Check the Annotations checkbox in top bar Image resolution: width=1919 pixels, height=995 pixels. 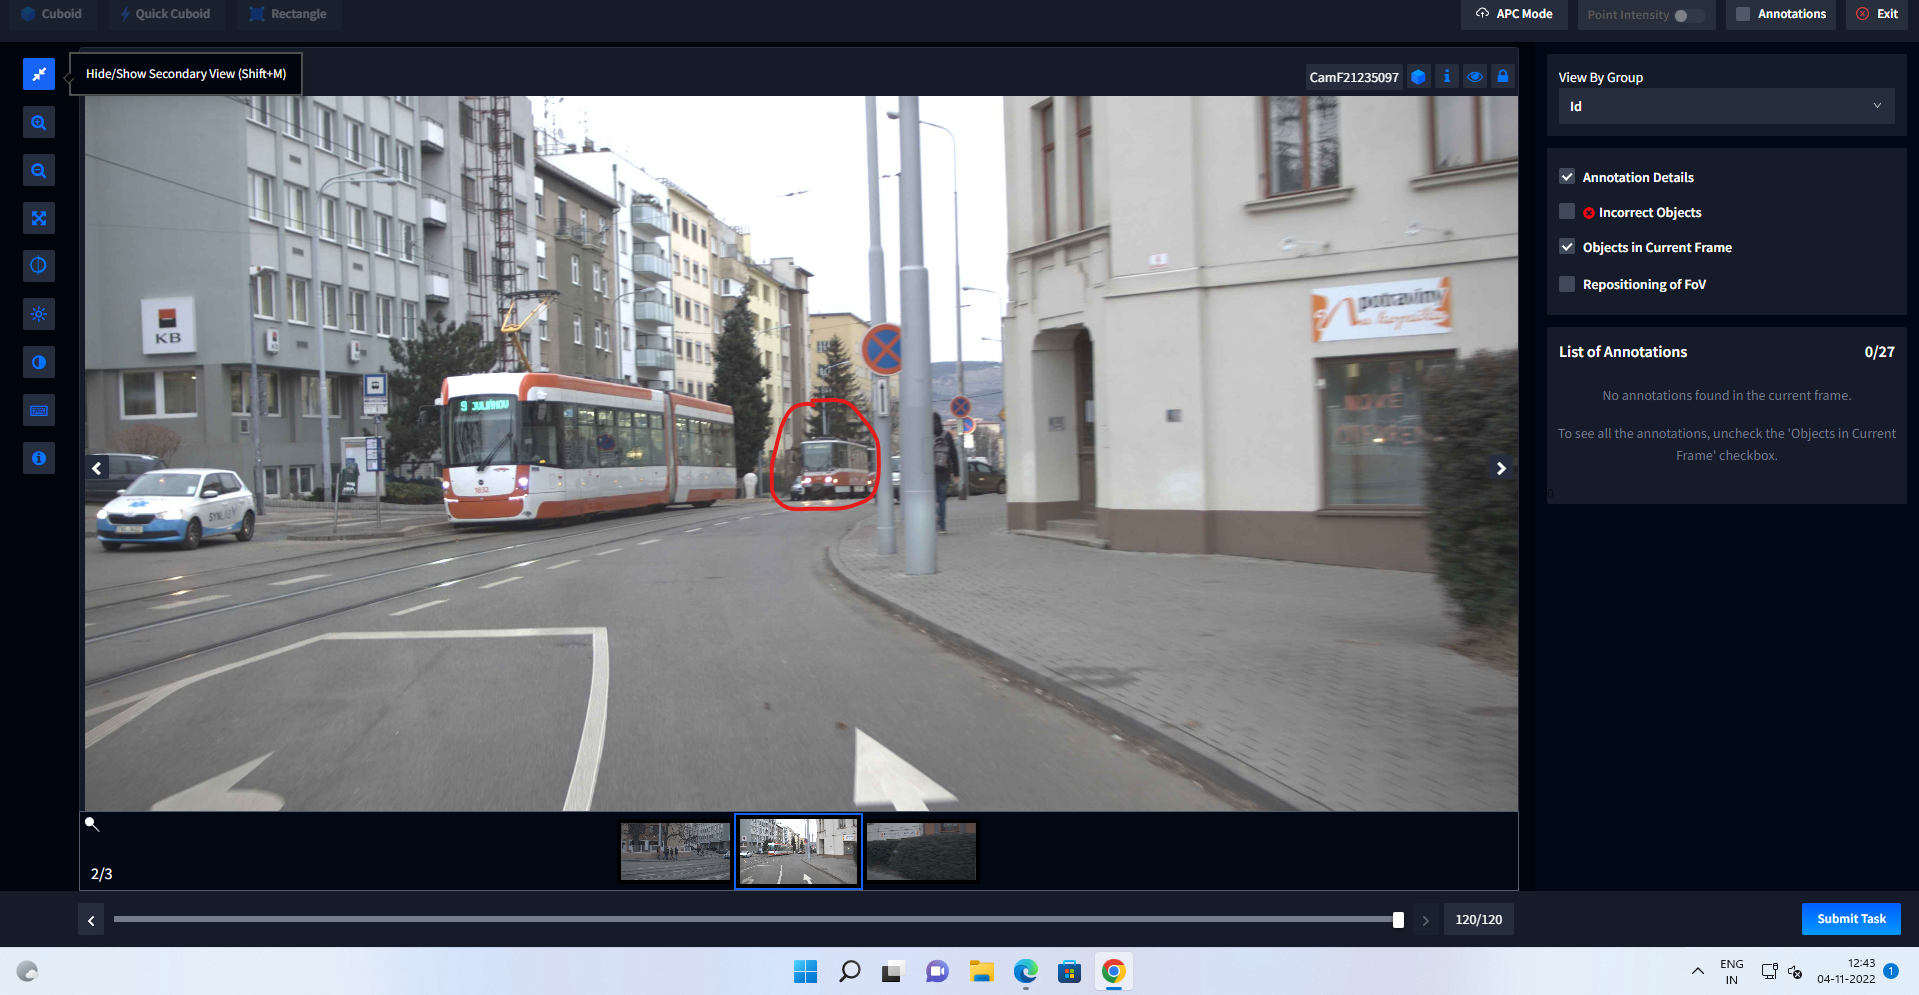(x=1743, y=14)
